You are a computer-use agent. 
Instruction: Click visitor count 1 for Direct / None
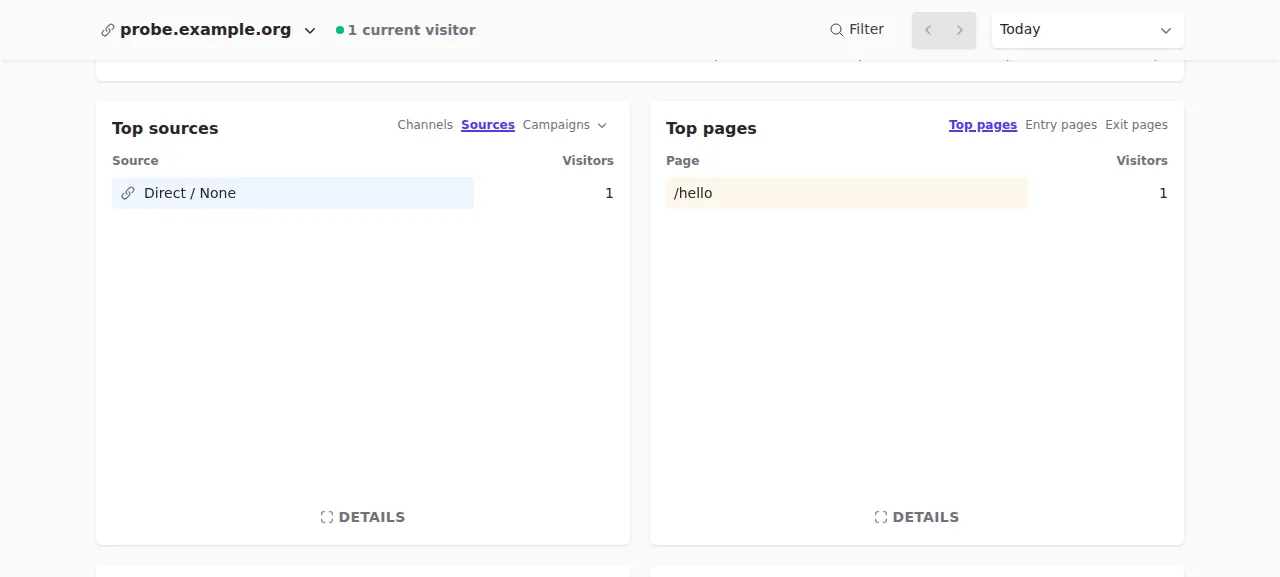pos(609,193)
